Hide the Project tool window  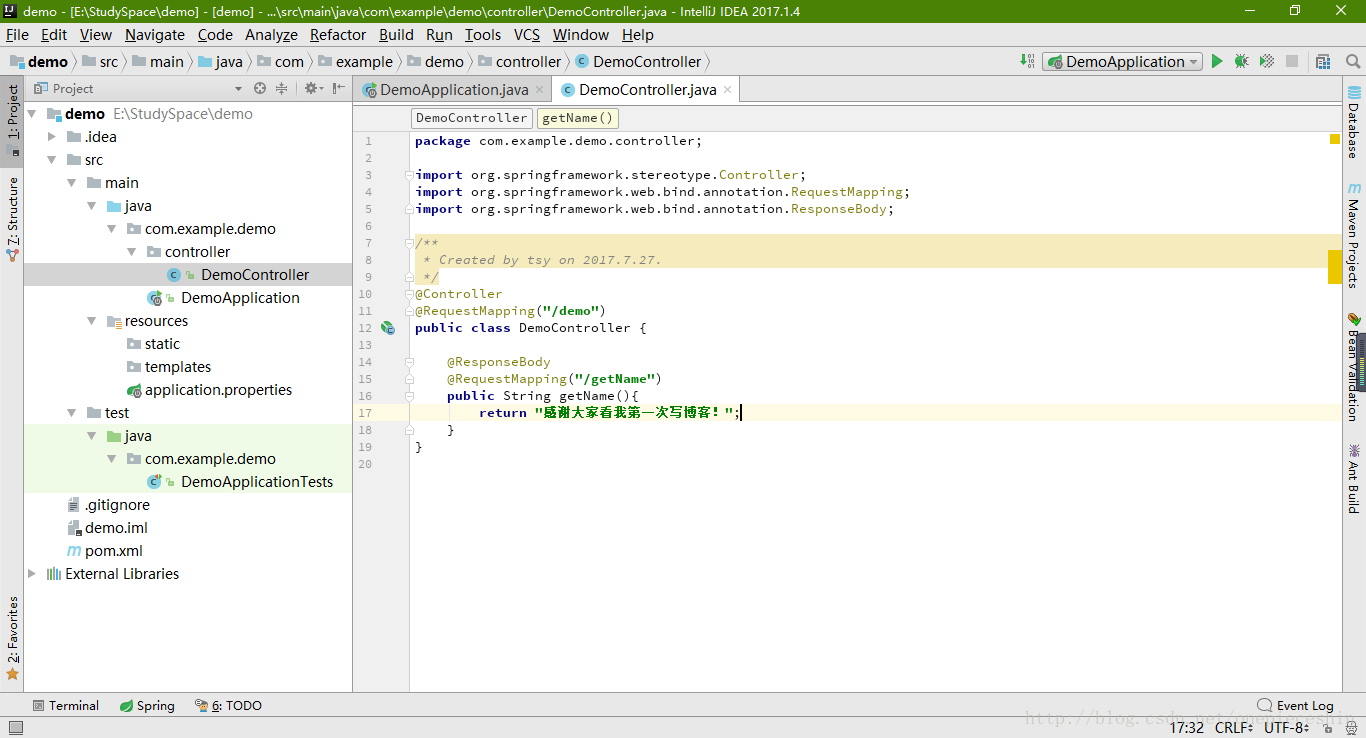339,88
